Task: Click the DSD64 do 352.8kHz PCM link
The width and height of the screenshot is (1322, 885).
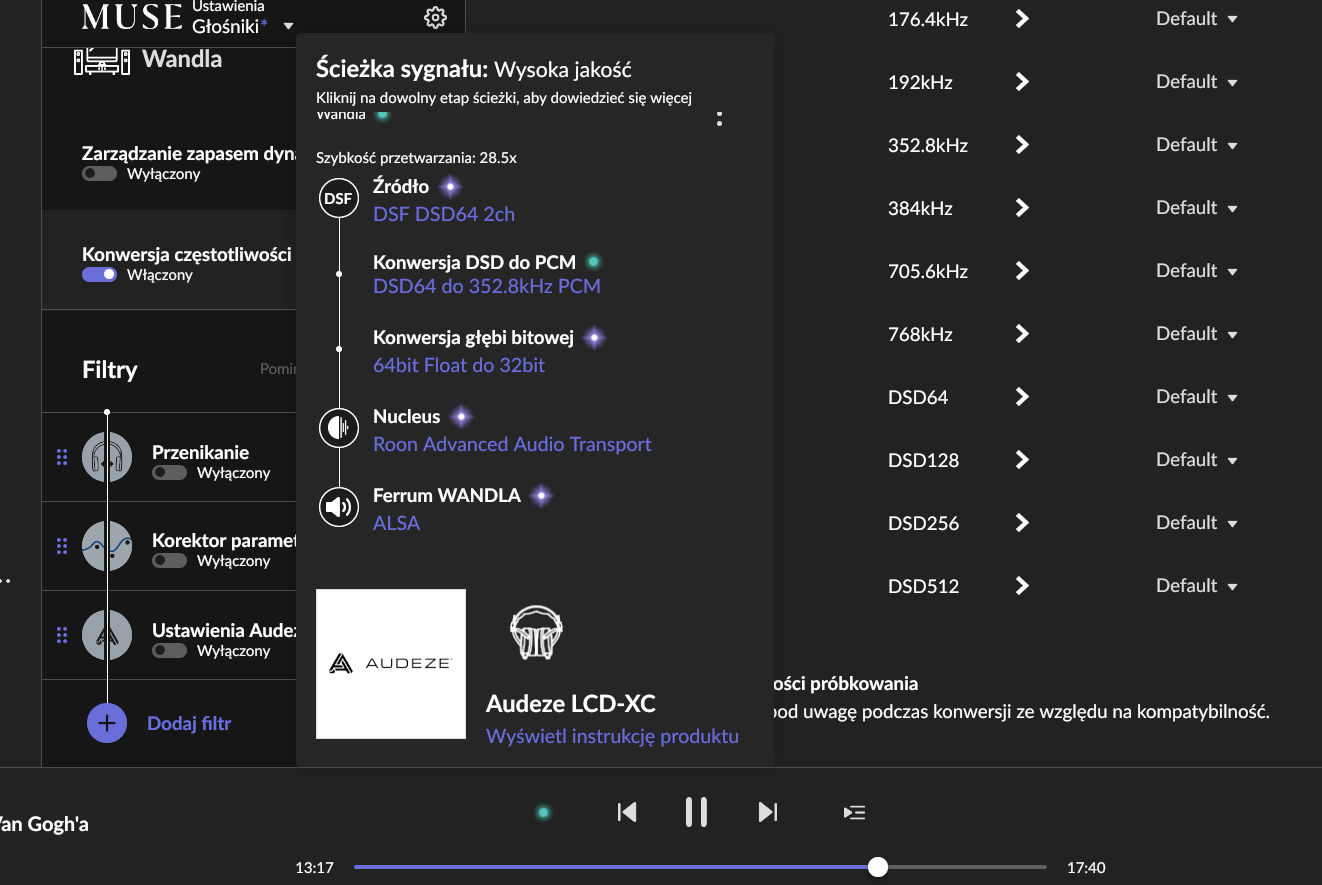Action: [487, 287]
